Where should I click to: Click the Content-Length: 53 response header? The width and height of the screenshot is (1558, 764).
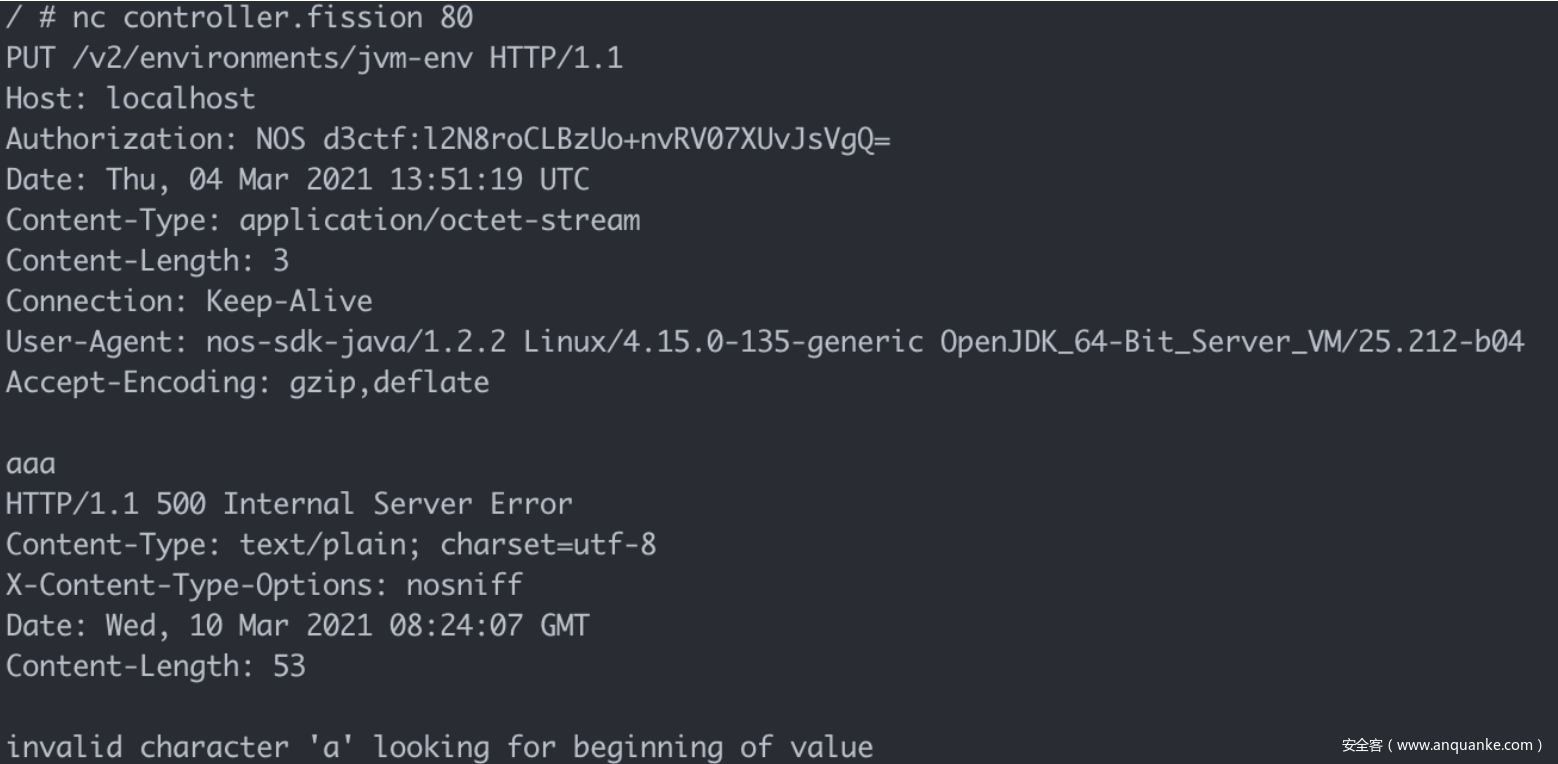click(x=155, y=666)
